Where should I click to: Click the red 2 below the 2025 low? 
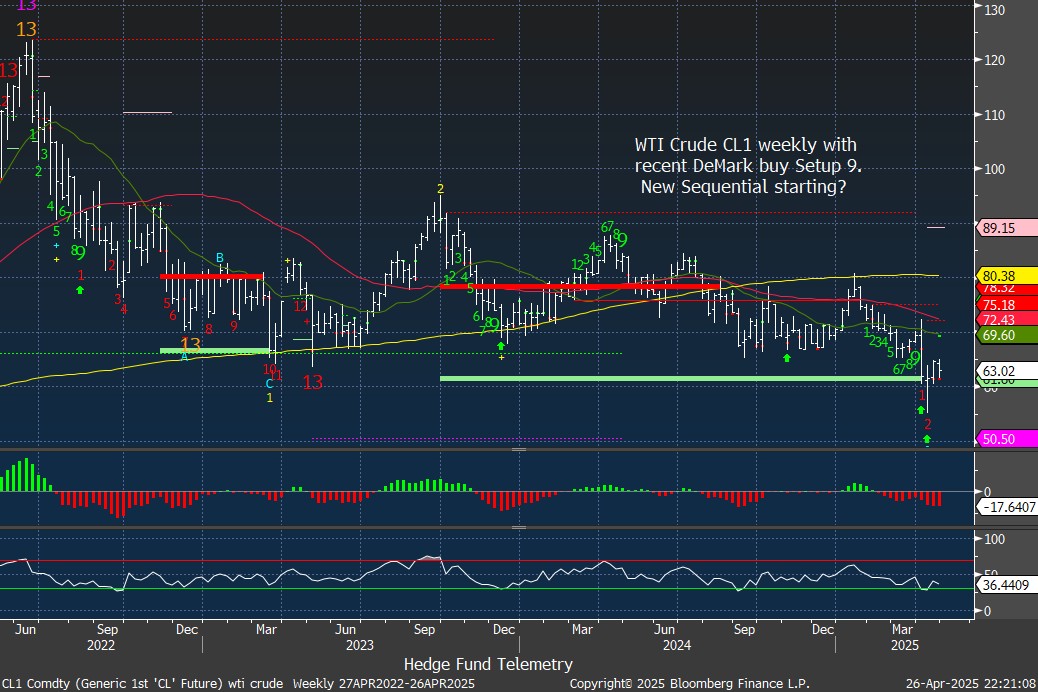click(928, 424)
